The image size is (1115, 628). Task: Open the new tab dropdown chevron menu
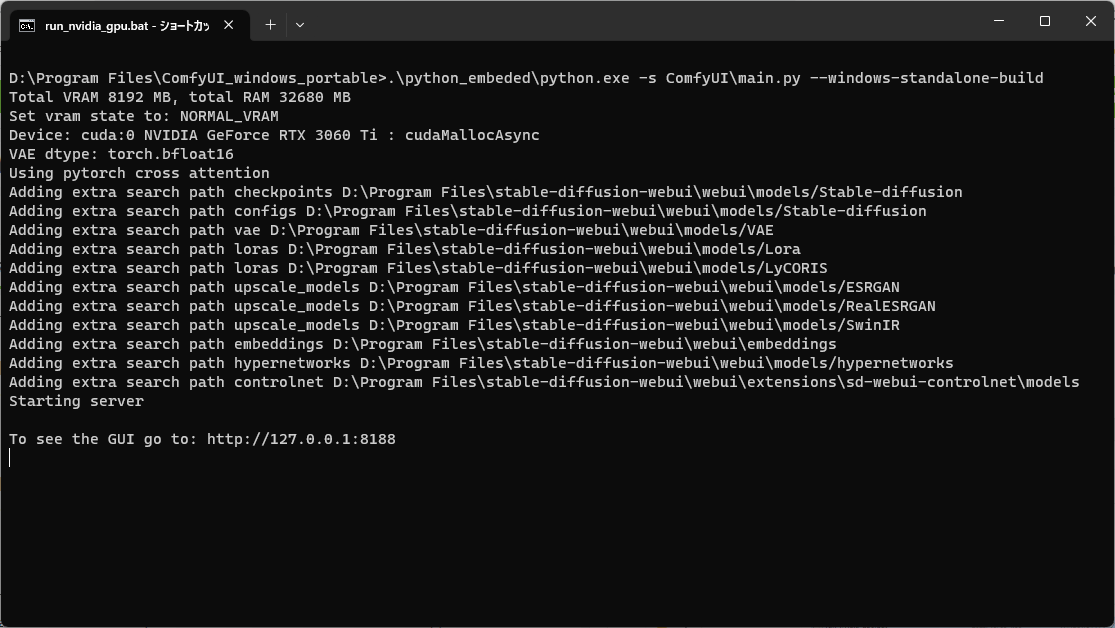(x=299, y=25)
